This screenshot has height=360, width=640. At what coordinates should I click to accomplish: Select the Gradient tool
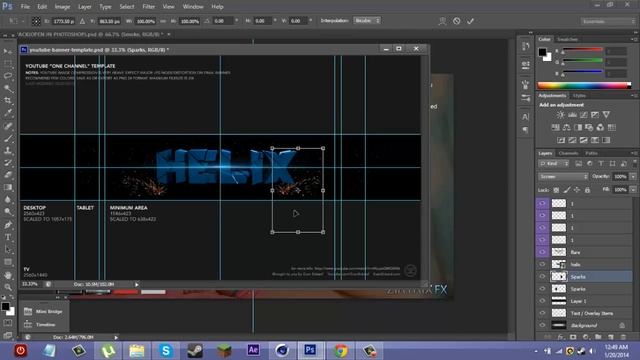pyautogui.click(x=7, y=187)
